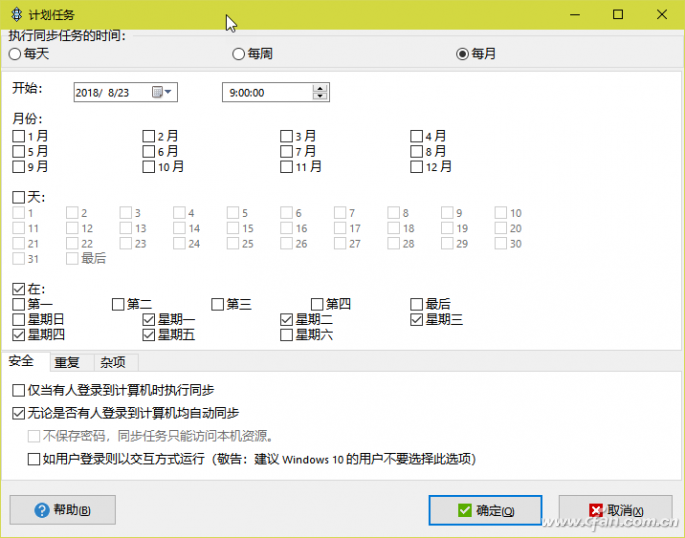Uncheck the 星期一 checkbox
The height and width of the screenshot is (538, 685).
(149, 320)
